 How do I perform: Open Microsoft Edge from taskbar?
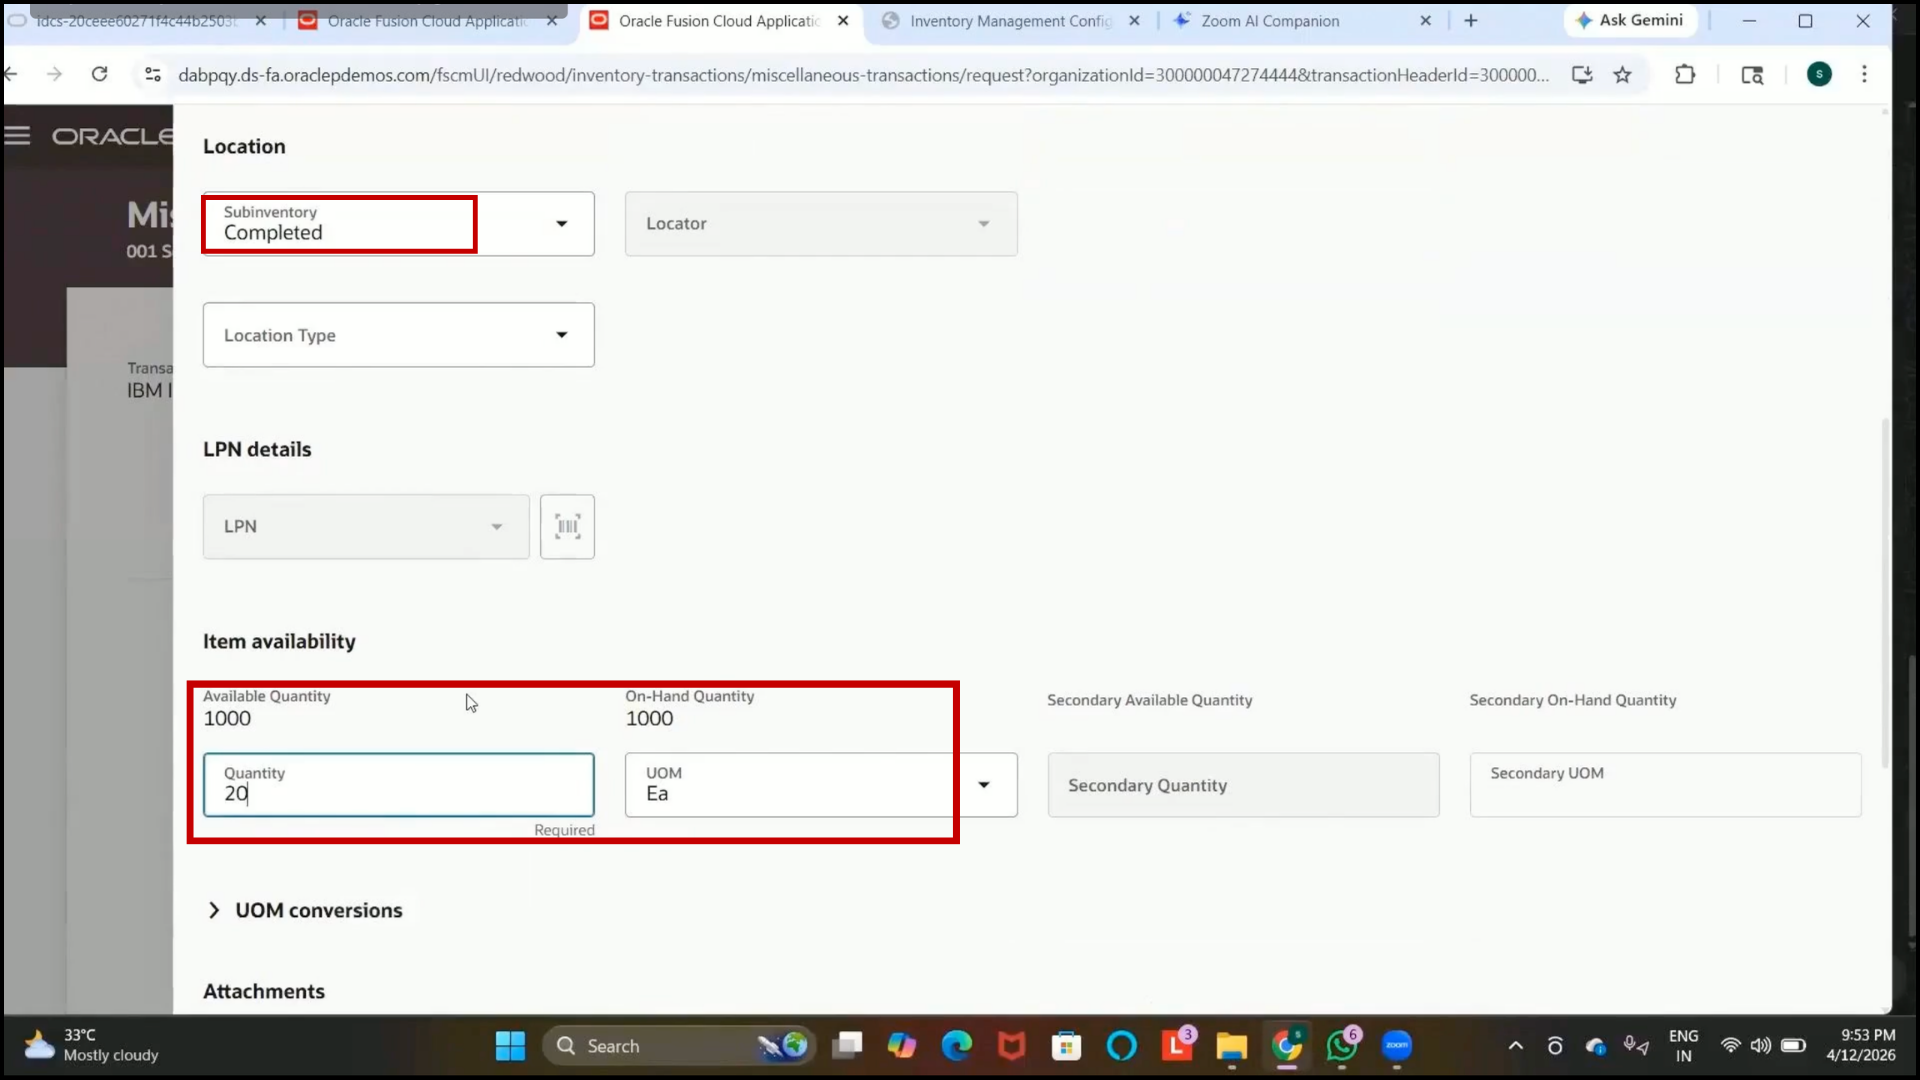(957, 1046)
